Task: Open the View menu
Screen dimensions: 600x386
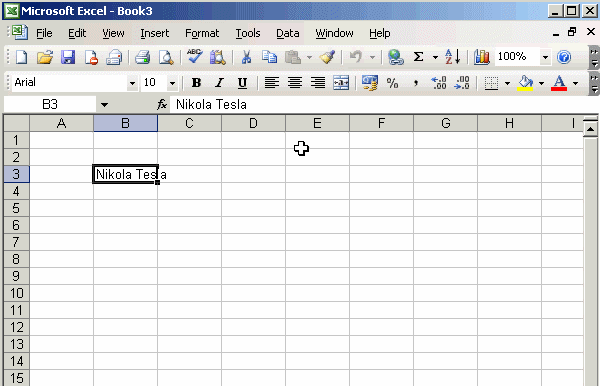Action: click(113, 33)
